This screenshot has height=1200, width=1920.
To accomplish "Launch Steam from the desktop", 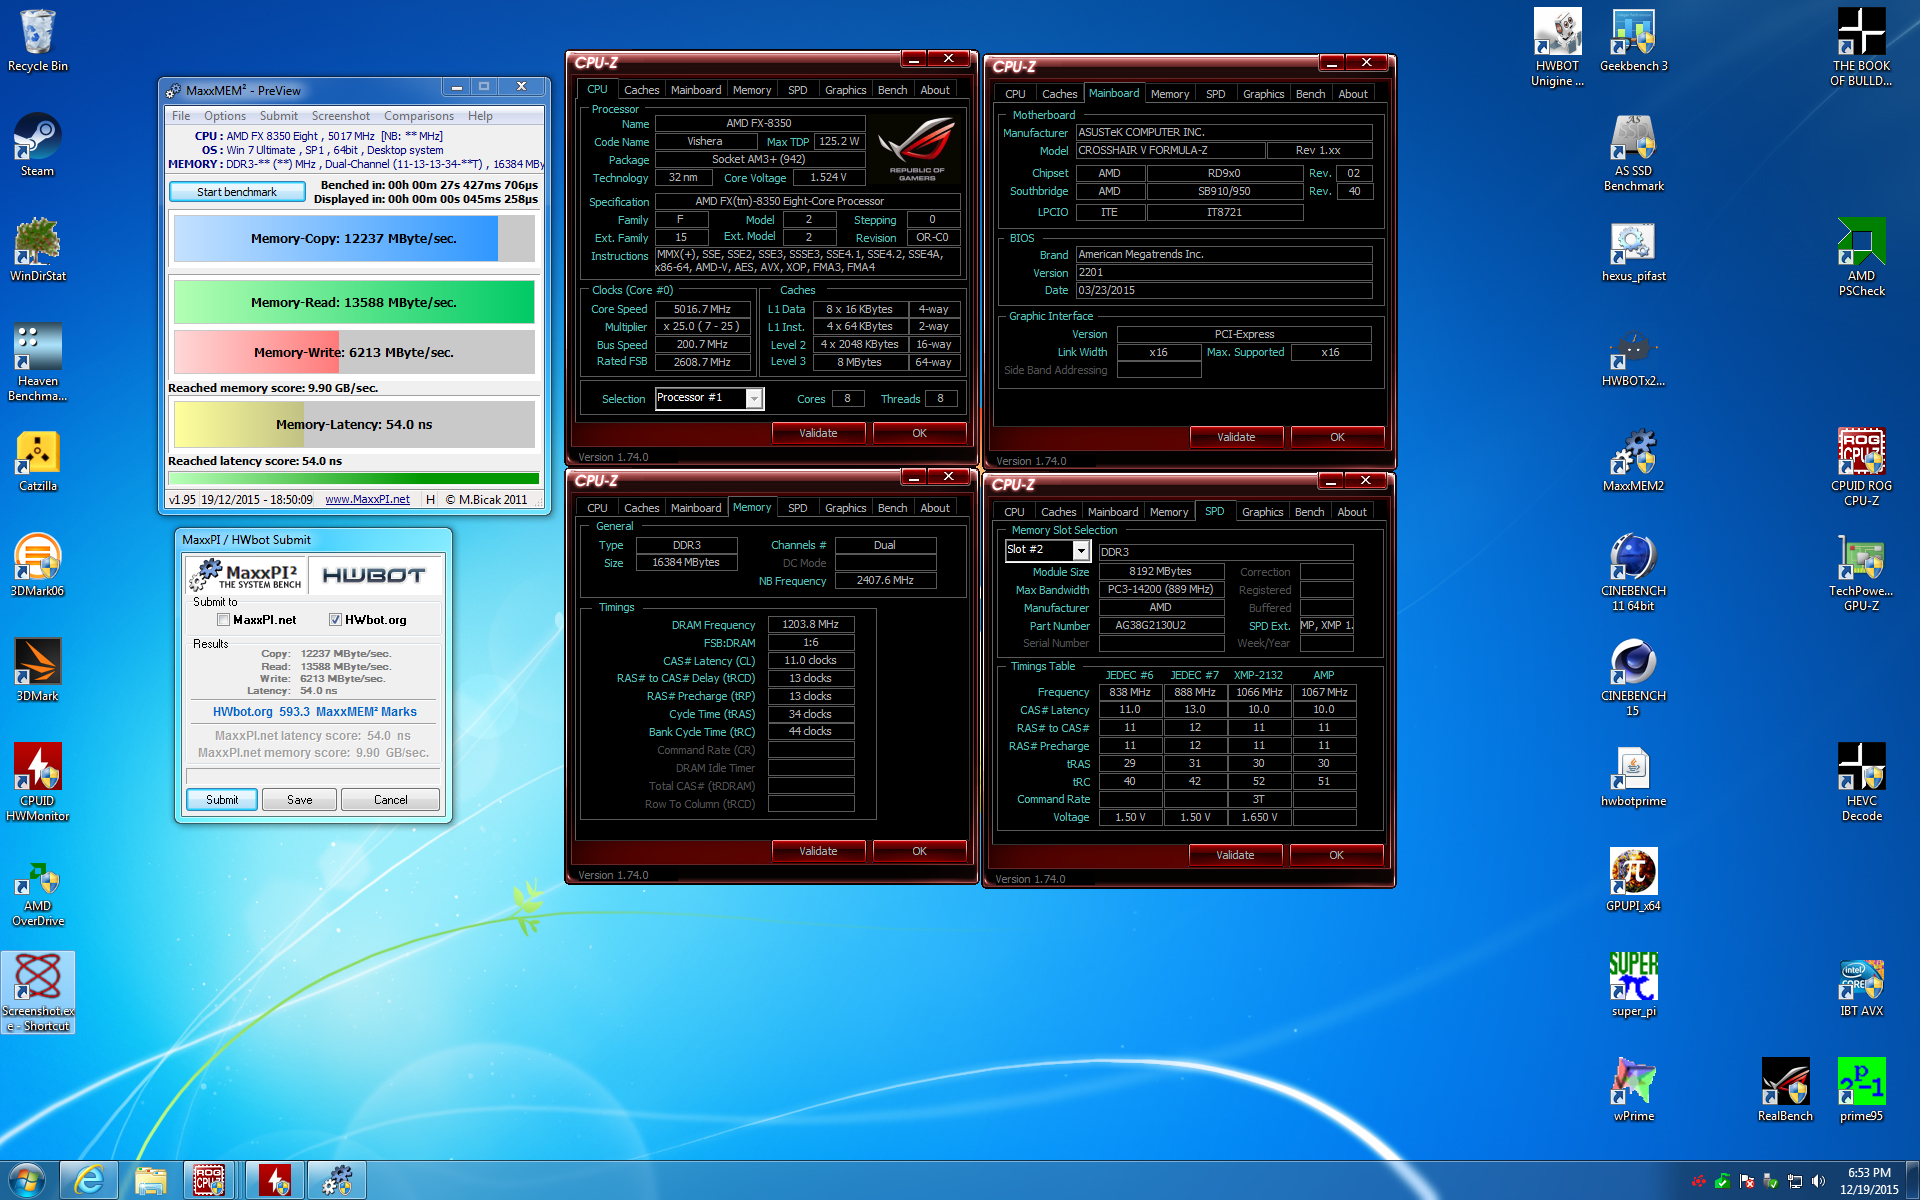I will 38,145.
